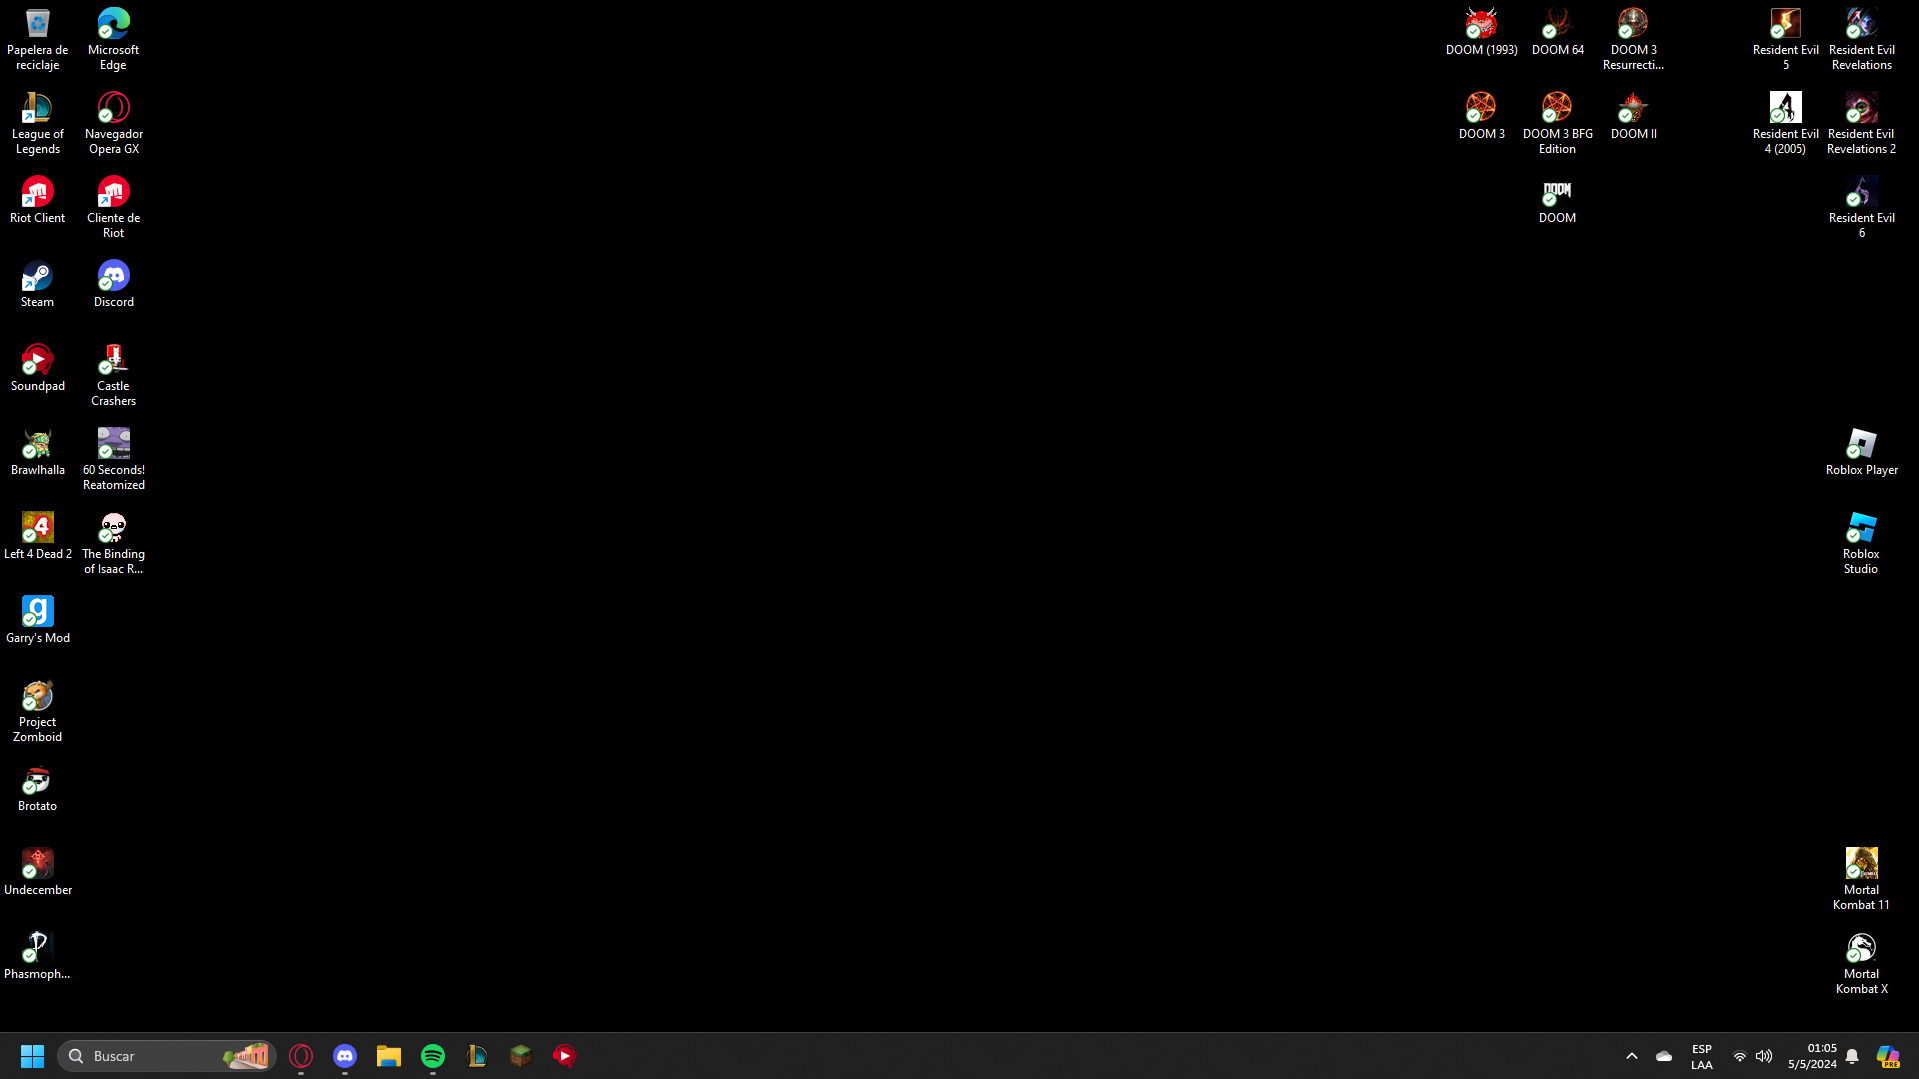Click the Opera GX taskbar button

(301, 1056)
